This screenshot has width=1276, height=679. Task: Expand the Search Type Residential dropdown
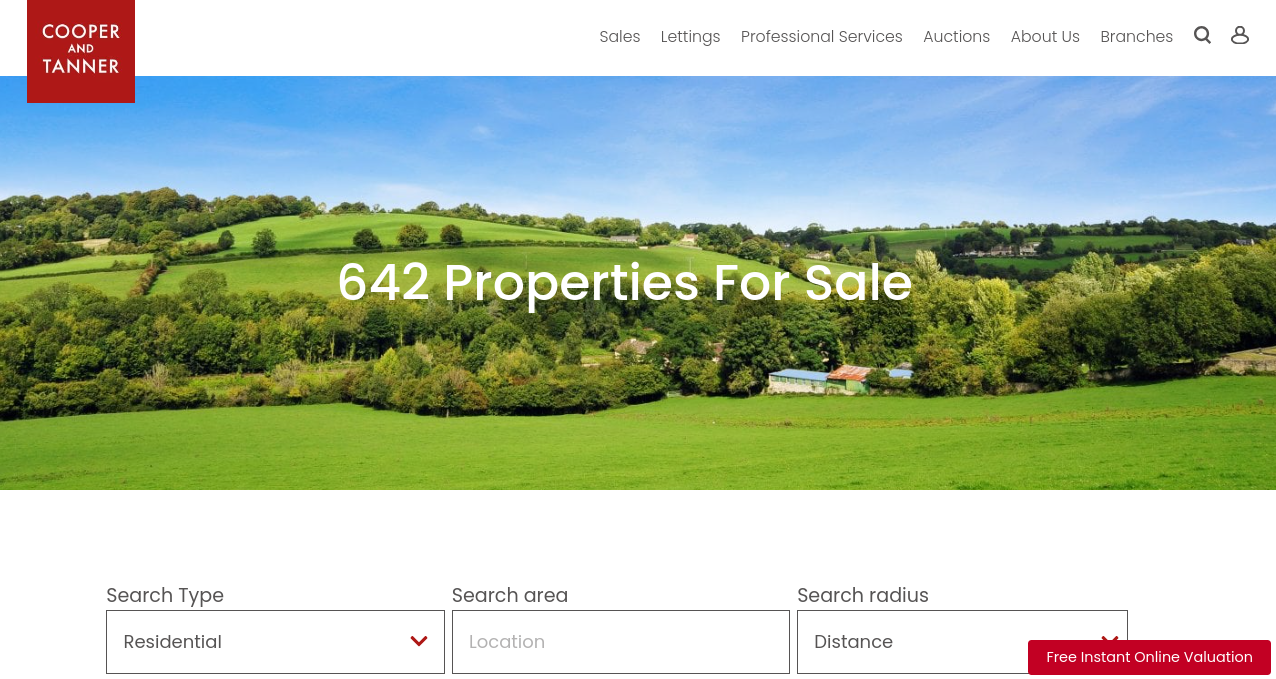275,642
